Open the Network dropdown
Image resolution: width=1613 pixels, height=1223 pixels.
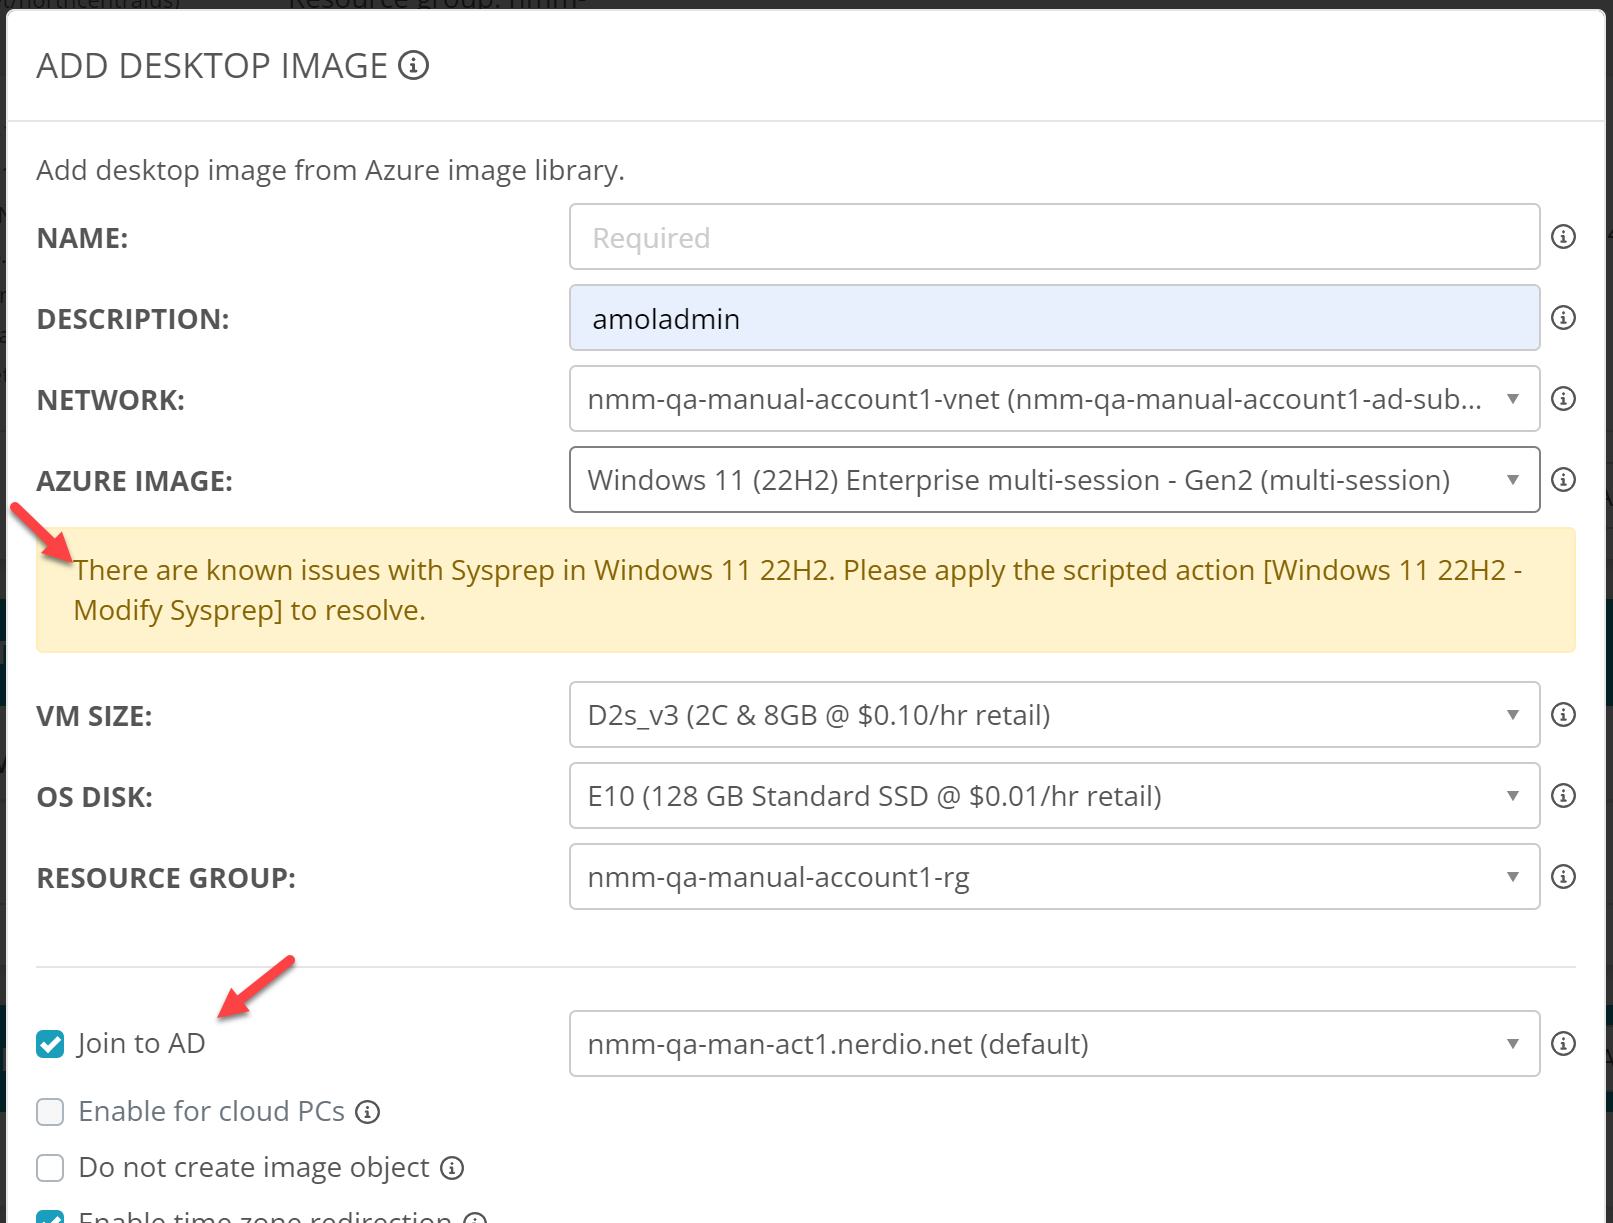click(1053, 399)
